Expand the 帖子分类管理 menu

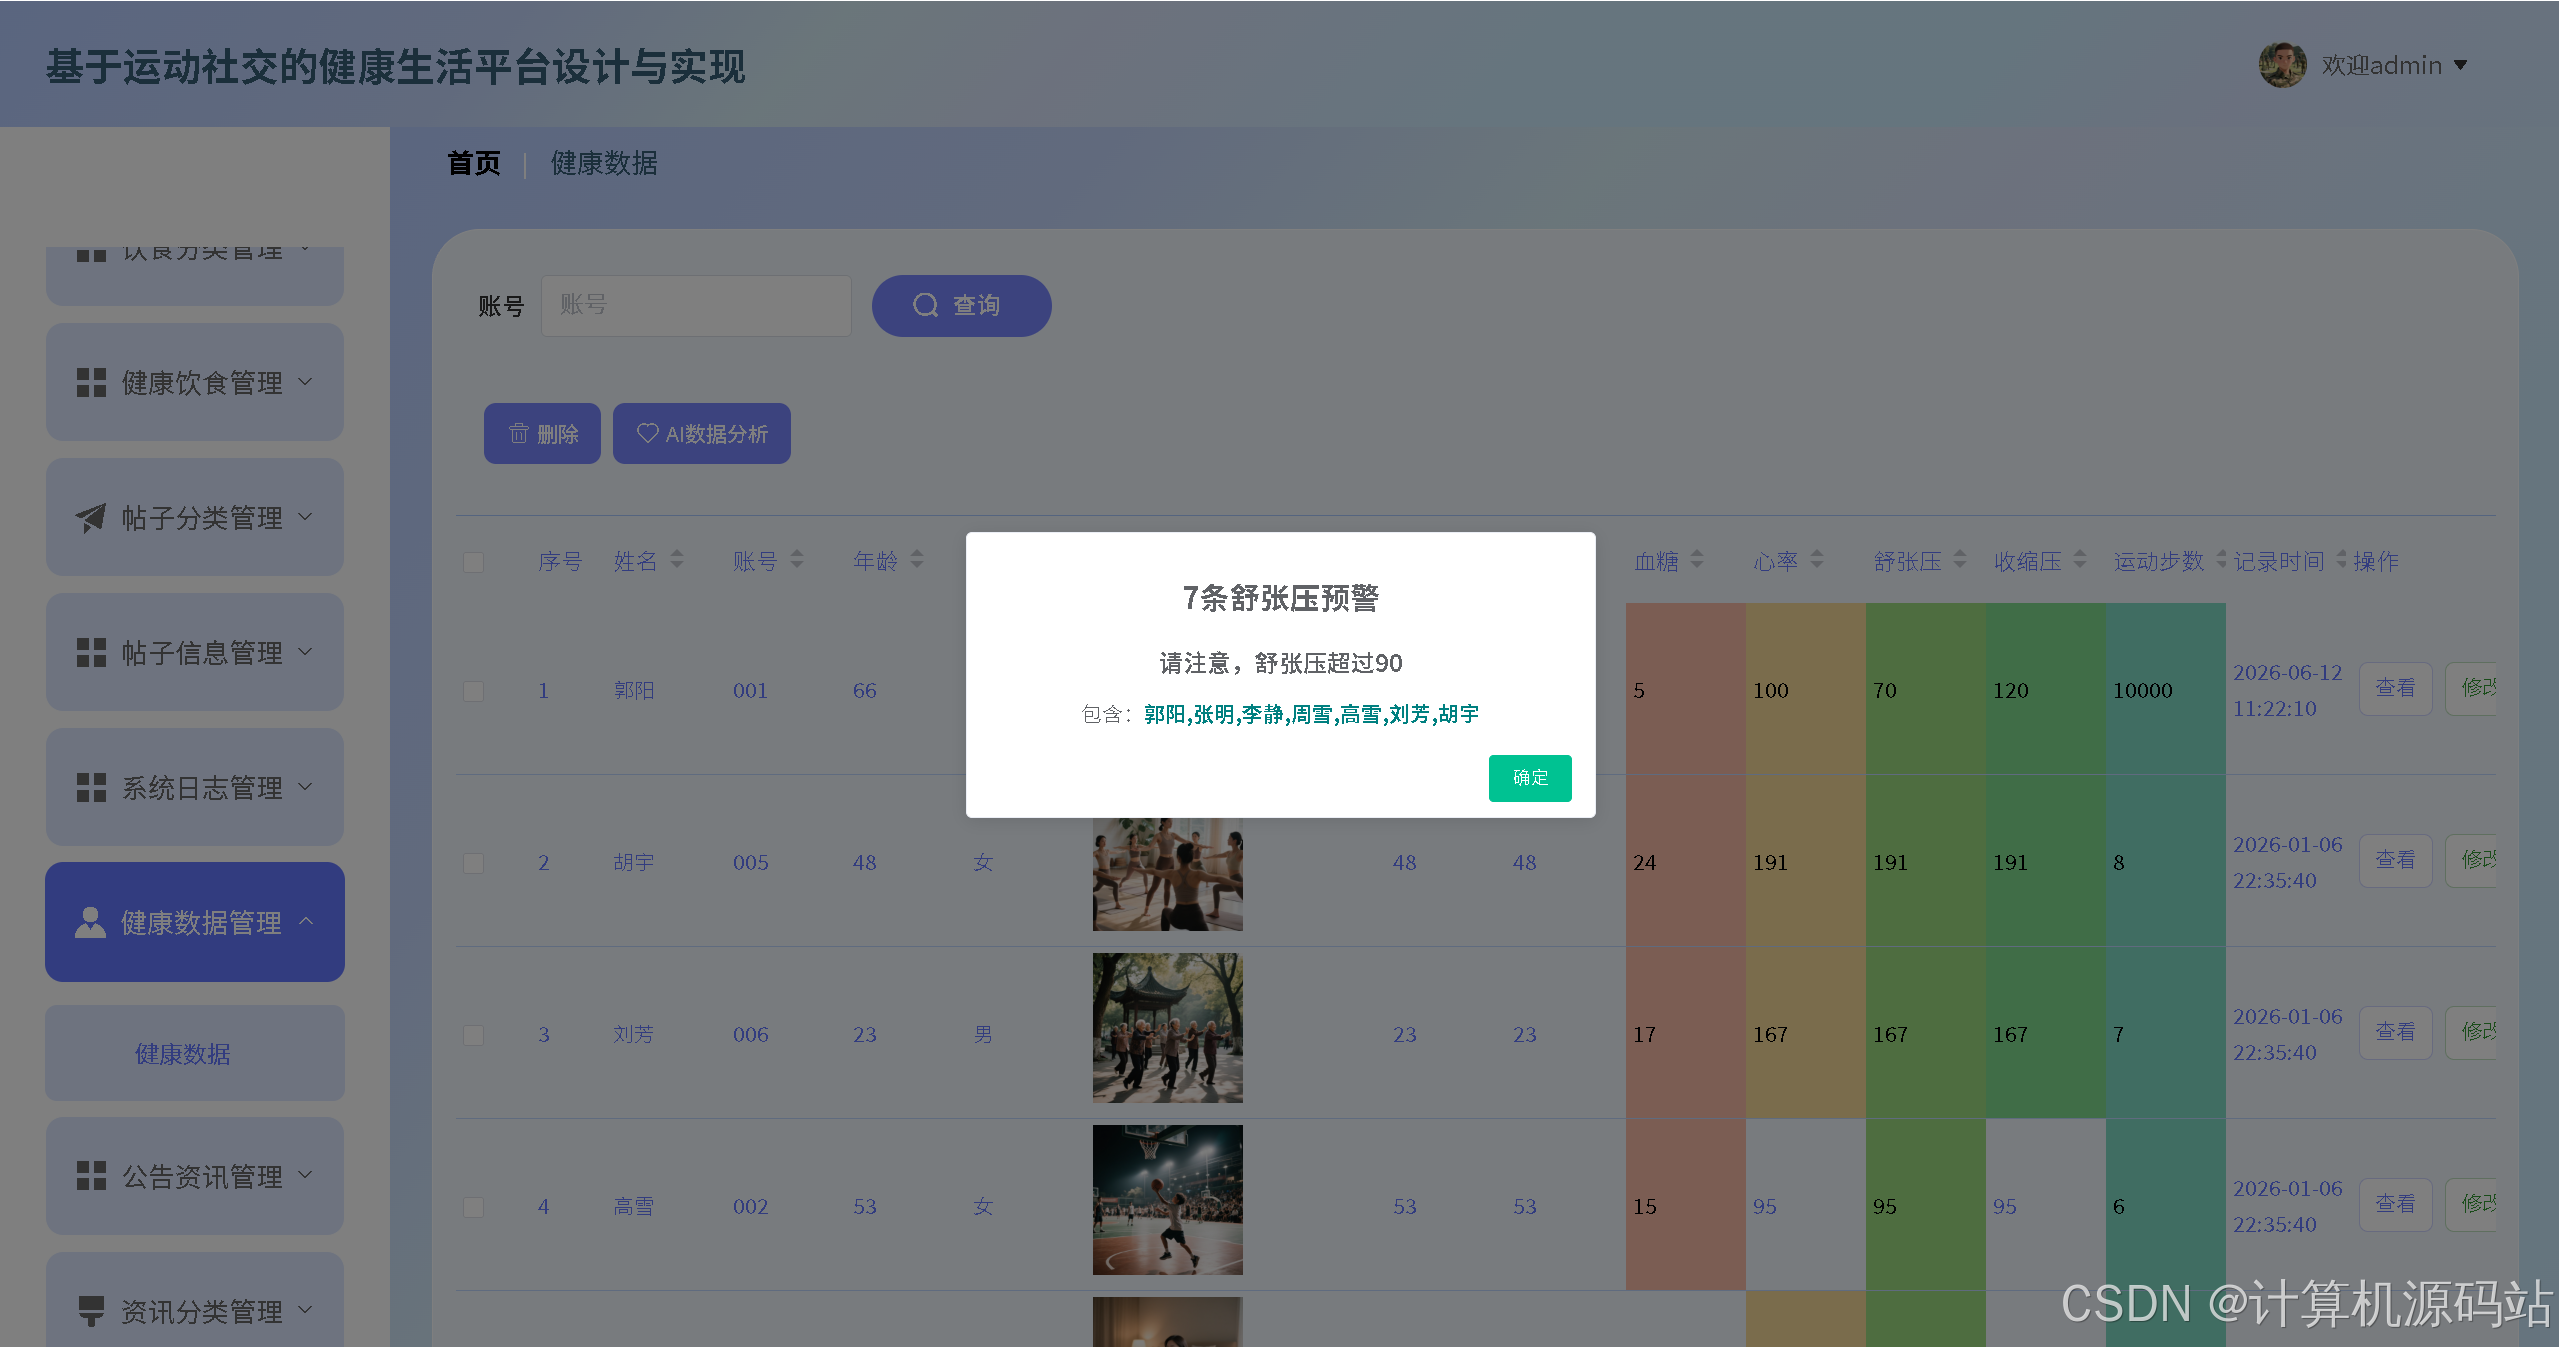click(x=195, y=517)
